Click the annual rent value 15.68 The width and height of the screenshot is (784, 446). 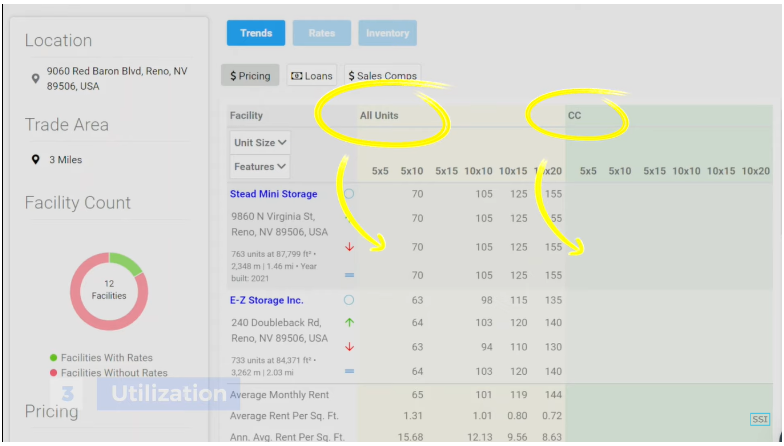pyautogui.click(x=410, y=438)
